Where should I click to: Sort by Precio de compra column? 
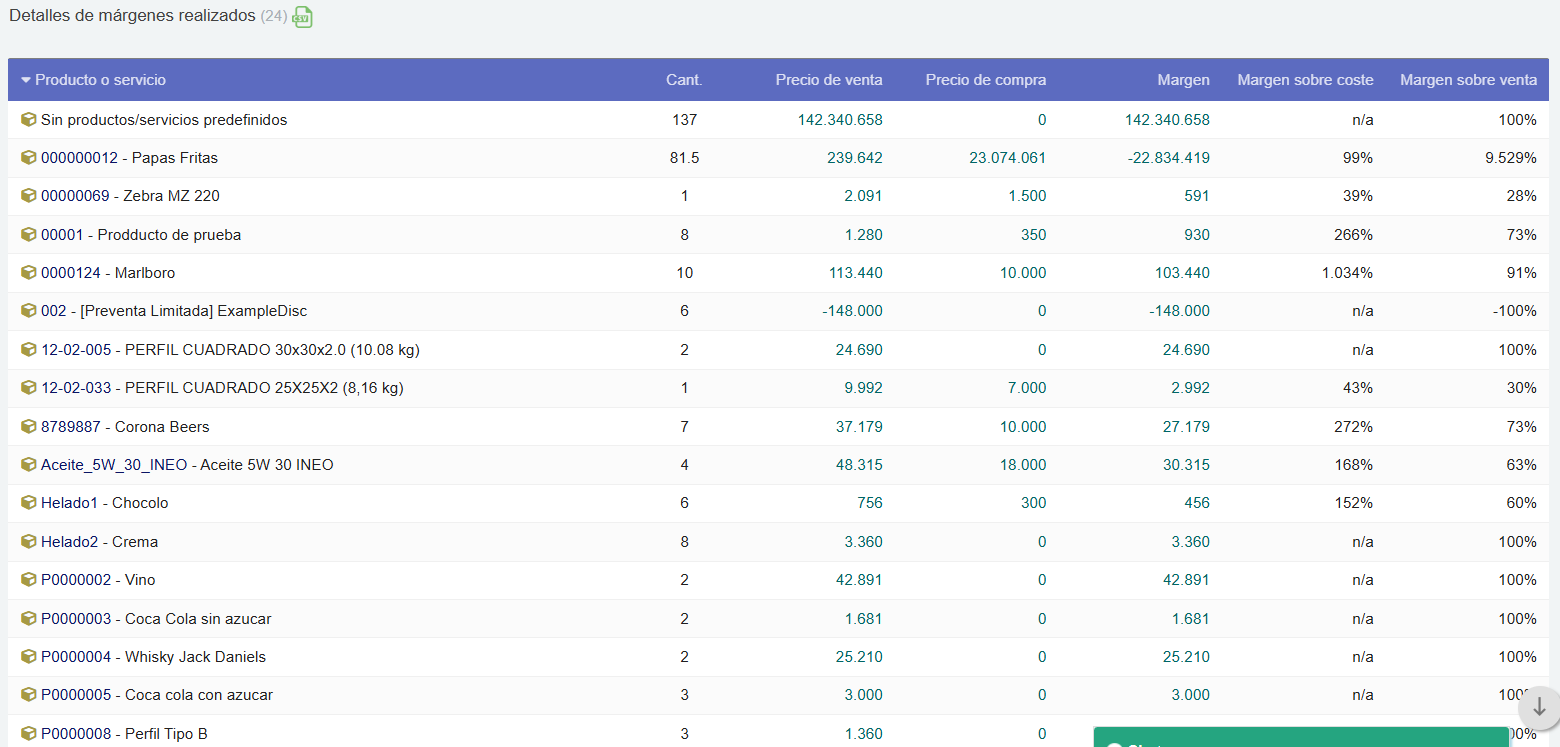[985, 80]
